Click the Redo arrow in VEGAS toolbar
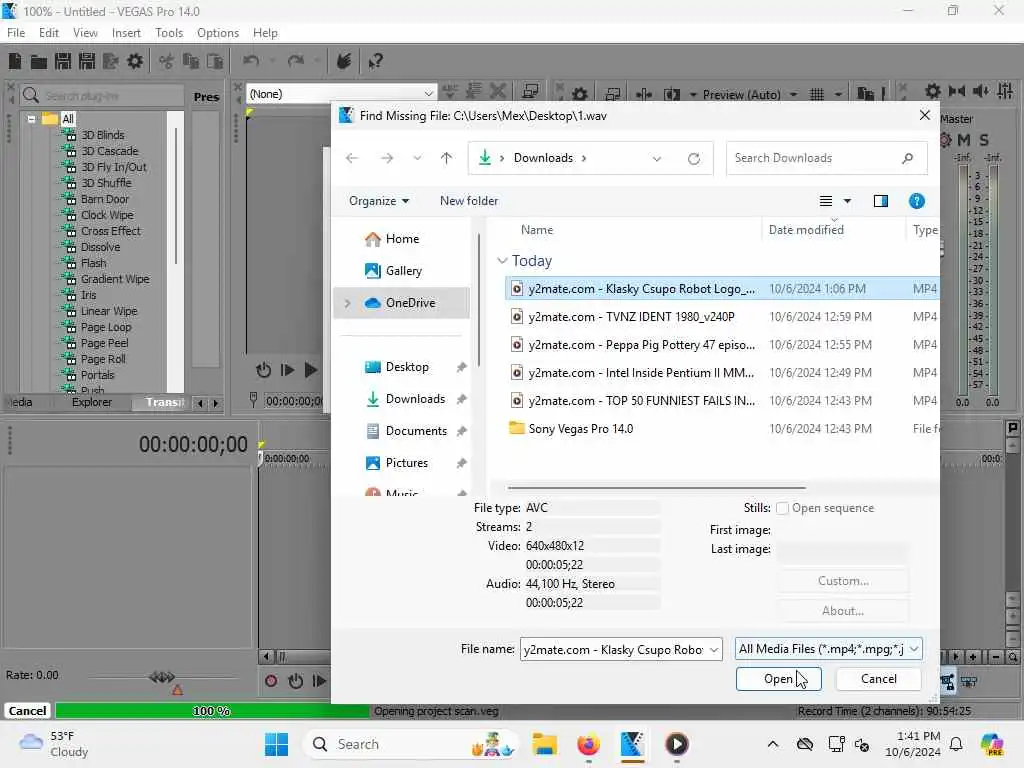 pyautogui.click(x=296, y=61)
